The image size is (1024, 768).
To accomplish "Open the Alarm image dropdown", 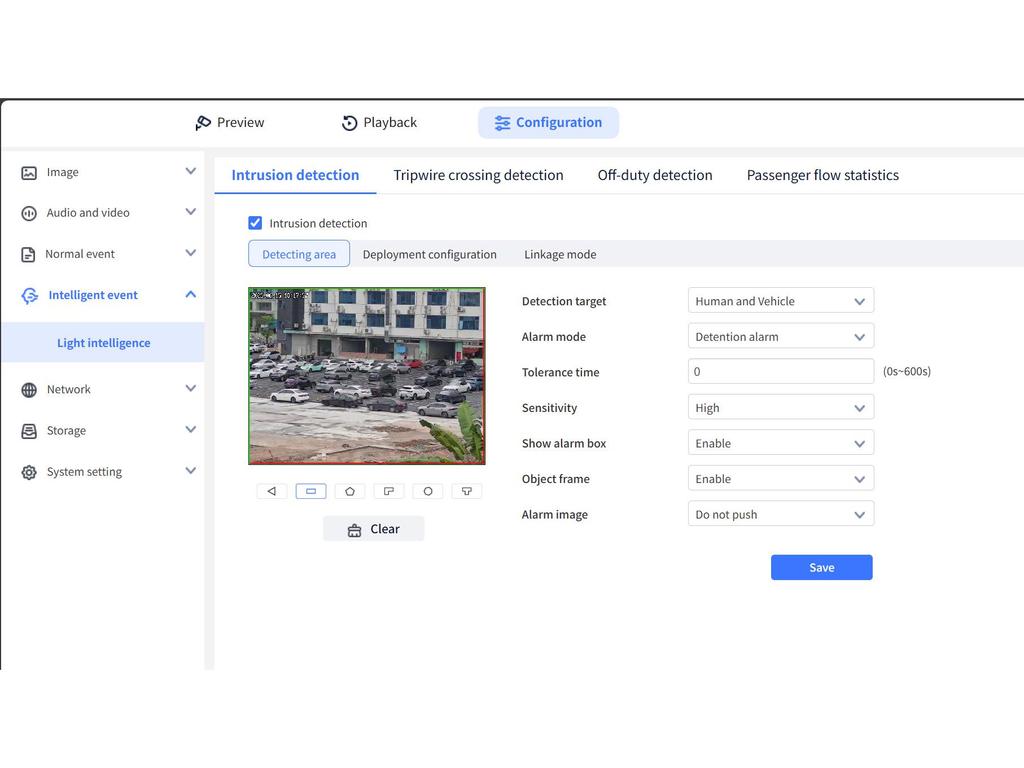I will 780,515.
